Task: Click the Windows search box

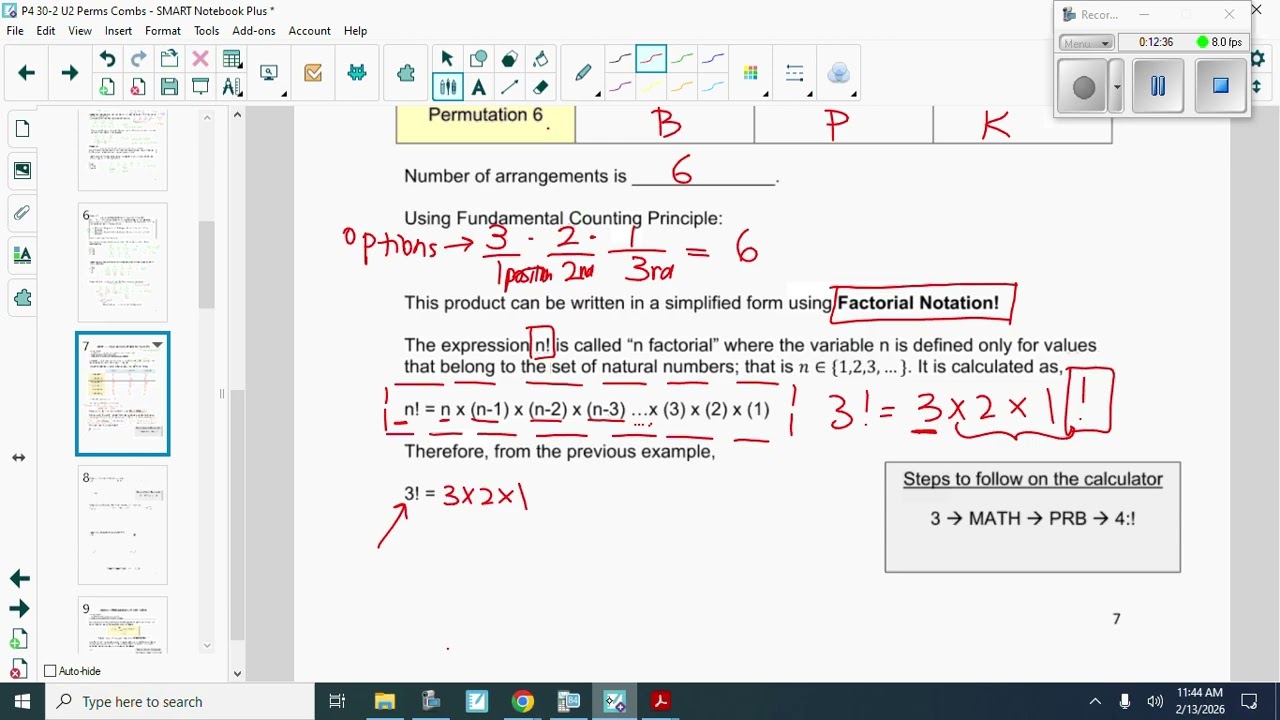Action: click(180, 702)
